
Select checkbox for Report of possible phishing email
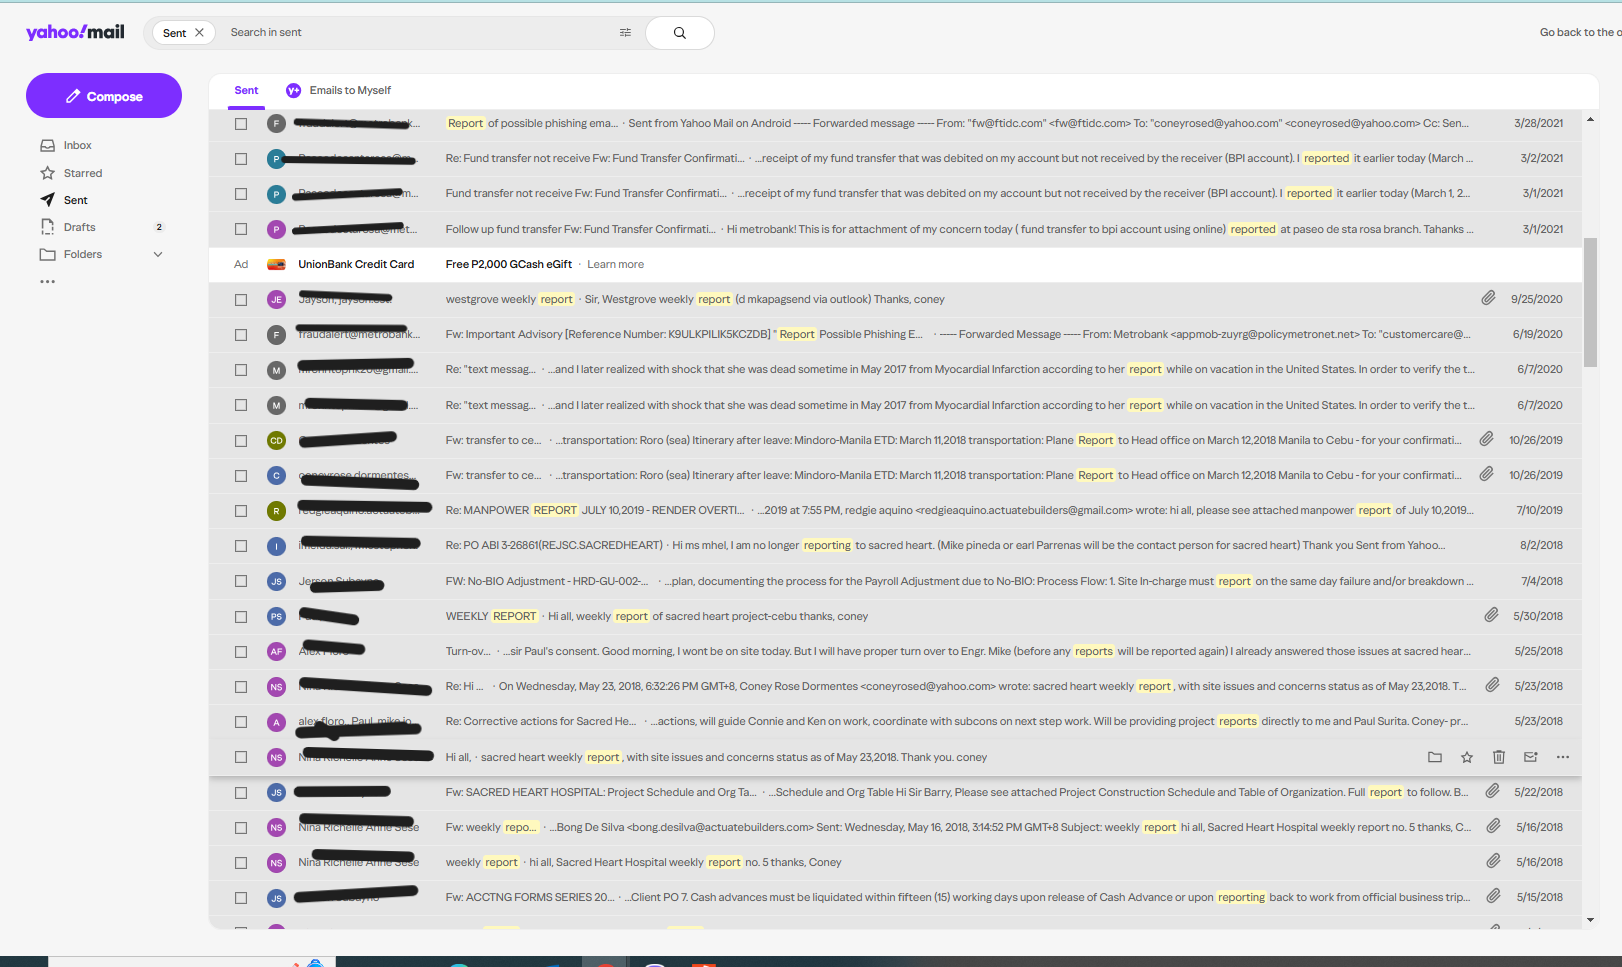click(x=241, y=124)
